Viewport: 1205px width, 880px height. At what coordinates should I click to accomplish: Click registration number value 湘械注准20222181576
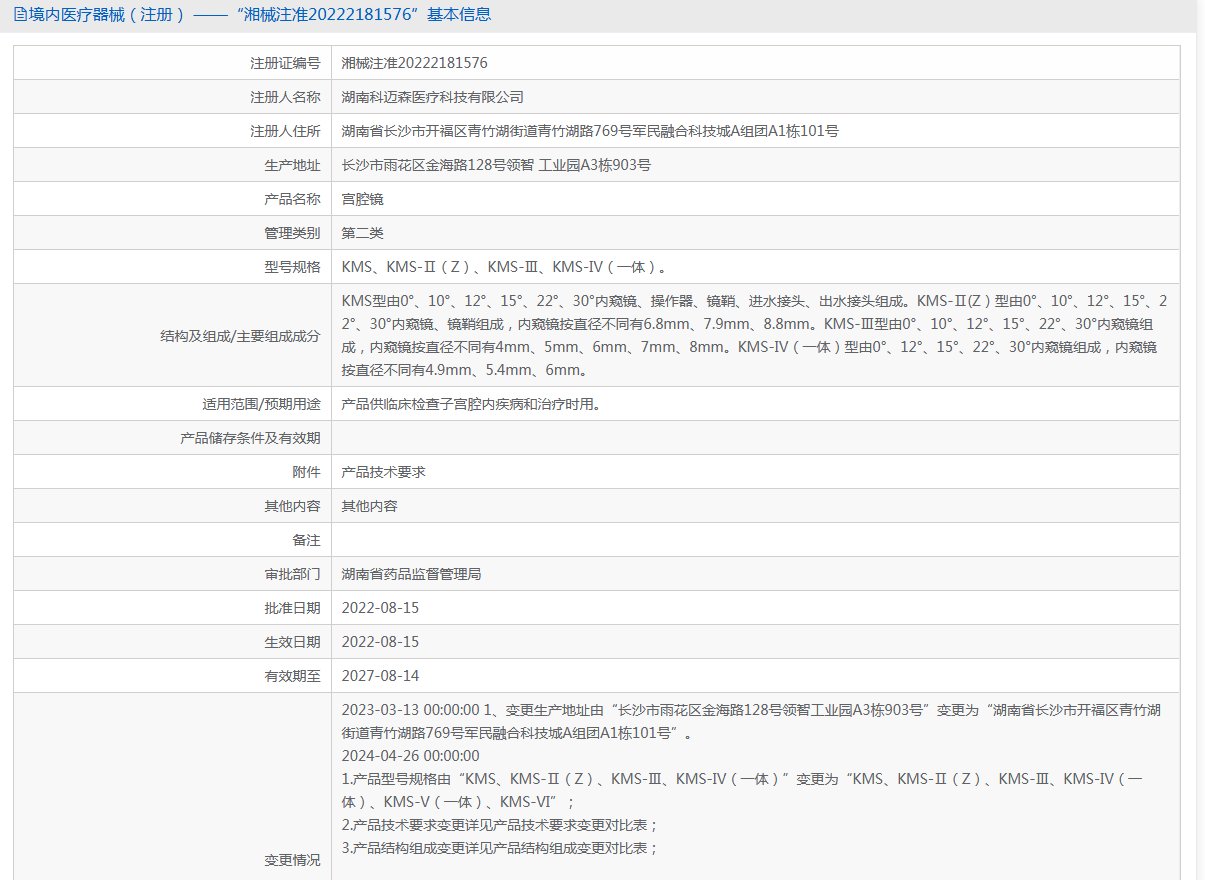[415, 63]
